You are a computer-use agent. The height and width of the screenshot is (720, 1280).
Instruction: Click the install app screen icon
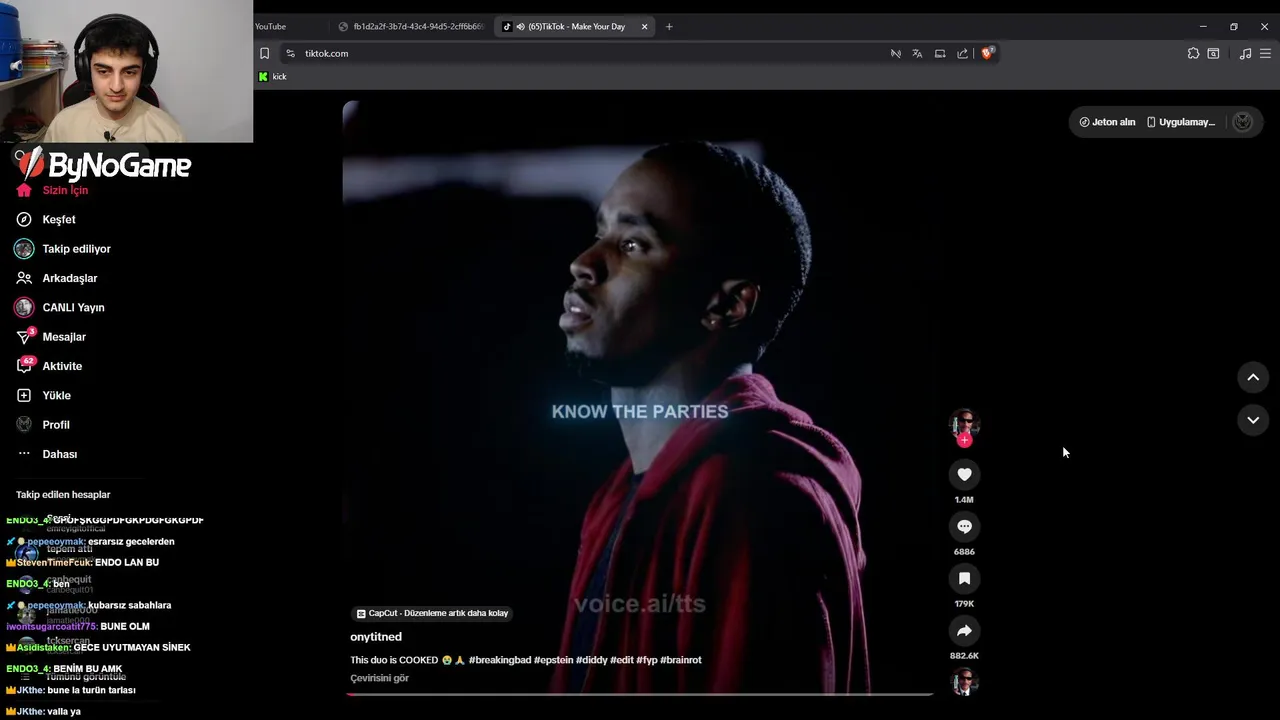[x=940, y=53]
